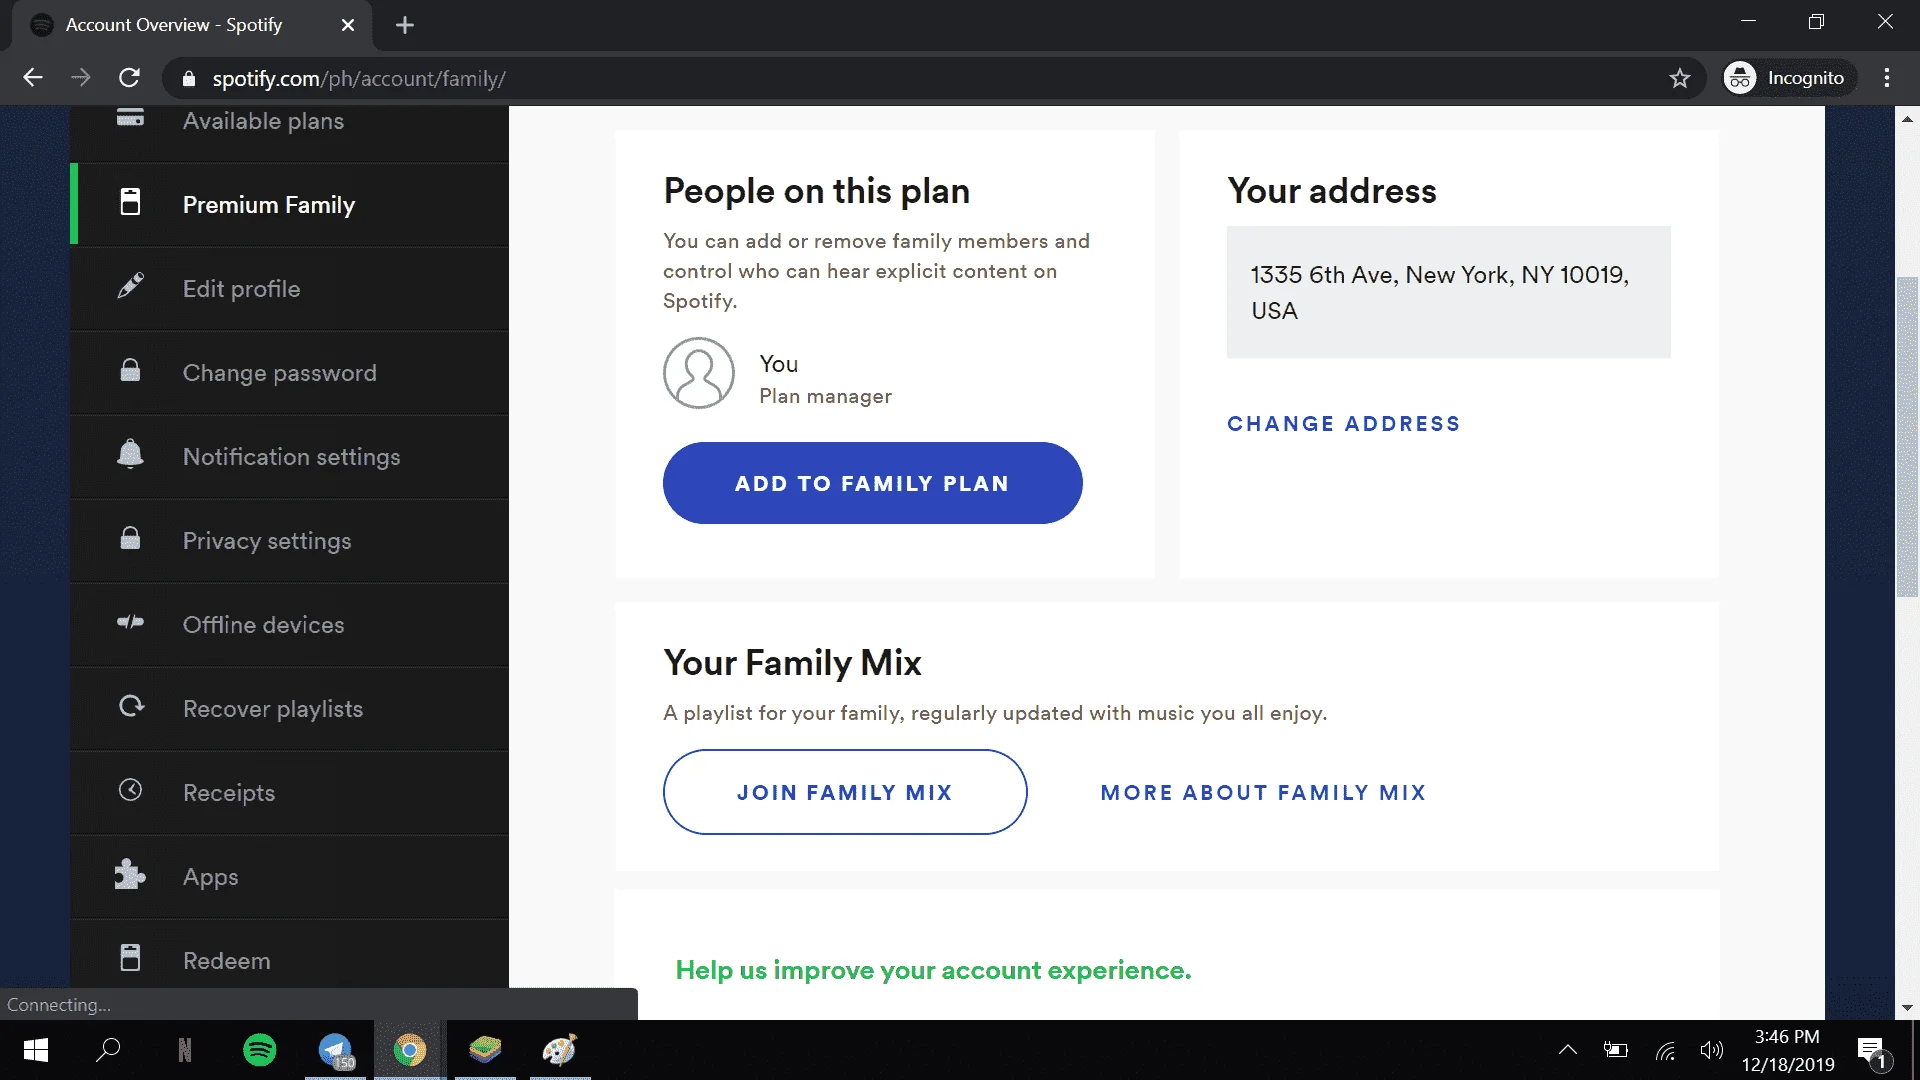The image size is (1920, 1080).
Task: Open Notification settings
Action: [290, 457]
